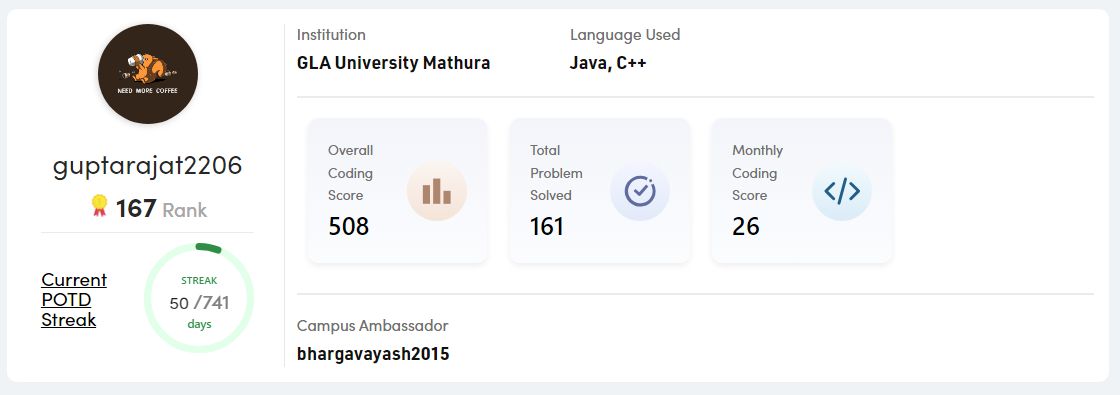Open the Current POTD Streak link
1120x395 pixels.
74,299
